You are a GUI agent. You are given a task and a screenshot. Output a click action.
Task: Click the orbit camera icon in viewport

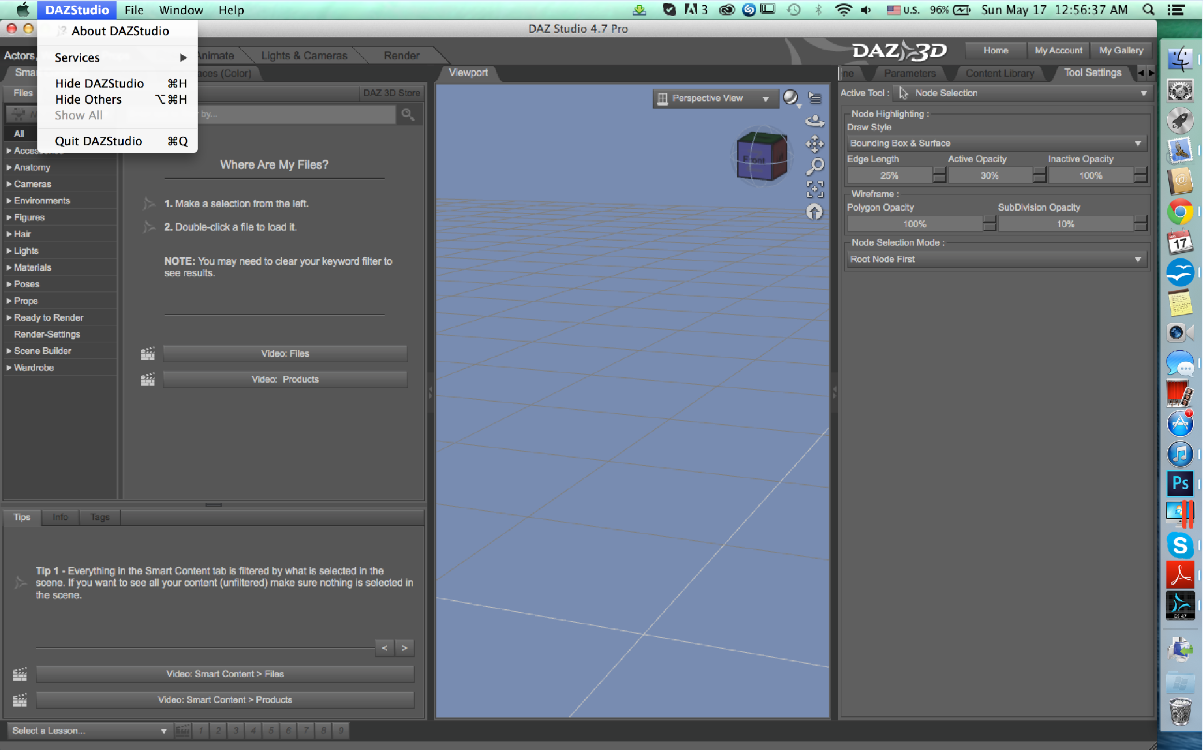(814, 121)
